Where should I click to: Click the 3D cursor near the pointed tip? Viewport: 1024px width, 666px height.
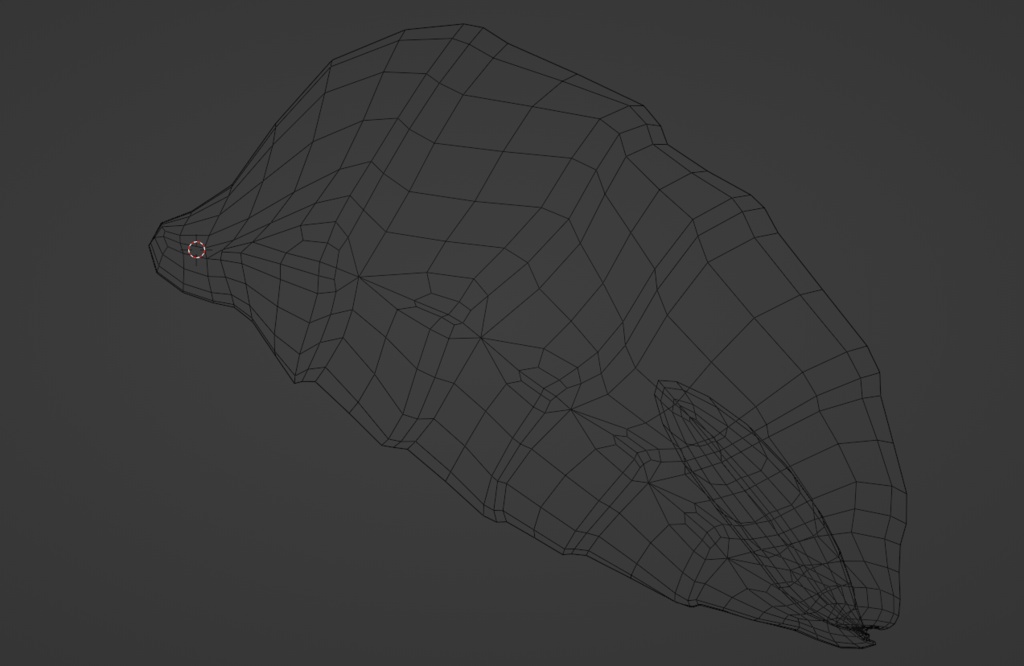tap(197, 249)
